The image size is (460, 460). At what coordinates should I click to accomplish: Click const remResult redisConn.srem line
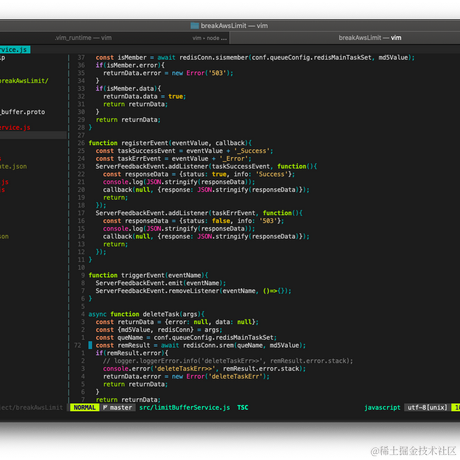pos(201,345)
